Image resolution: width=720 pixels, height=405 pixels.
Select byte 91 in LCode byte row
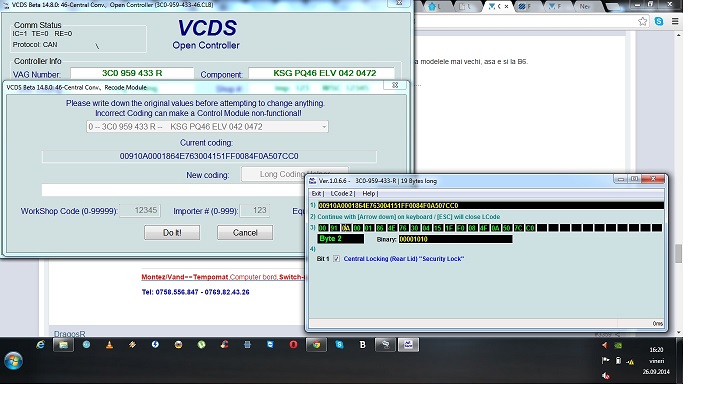point(334,228)
